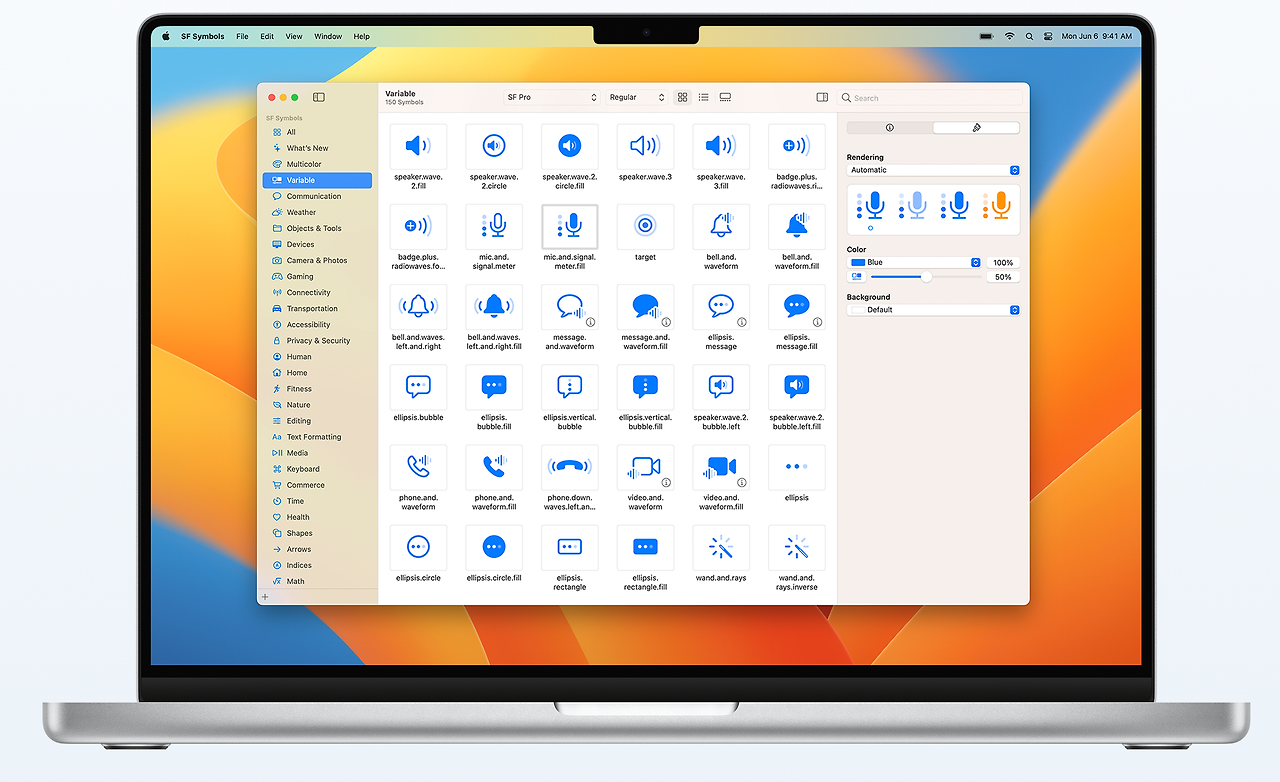Switch to gallery view
Viewport: 1280px width, 782px height.
point(725,97)
